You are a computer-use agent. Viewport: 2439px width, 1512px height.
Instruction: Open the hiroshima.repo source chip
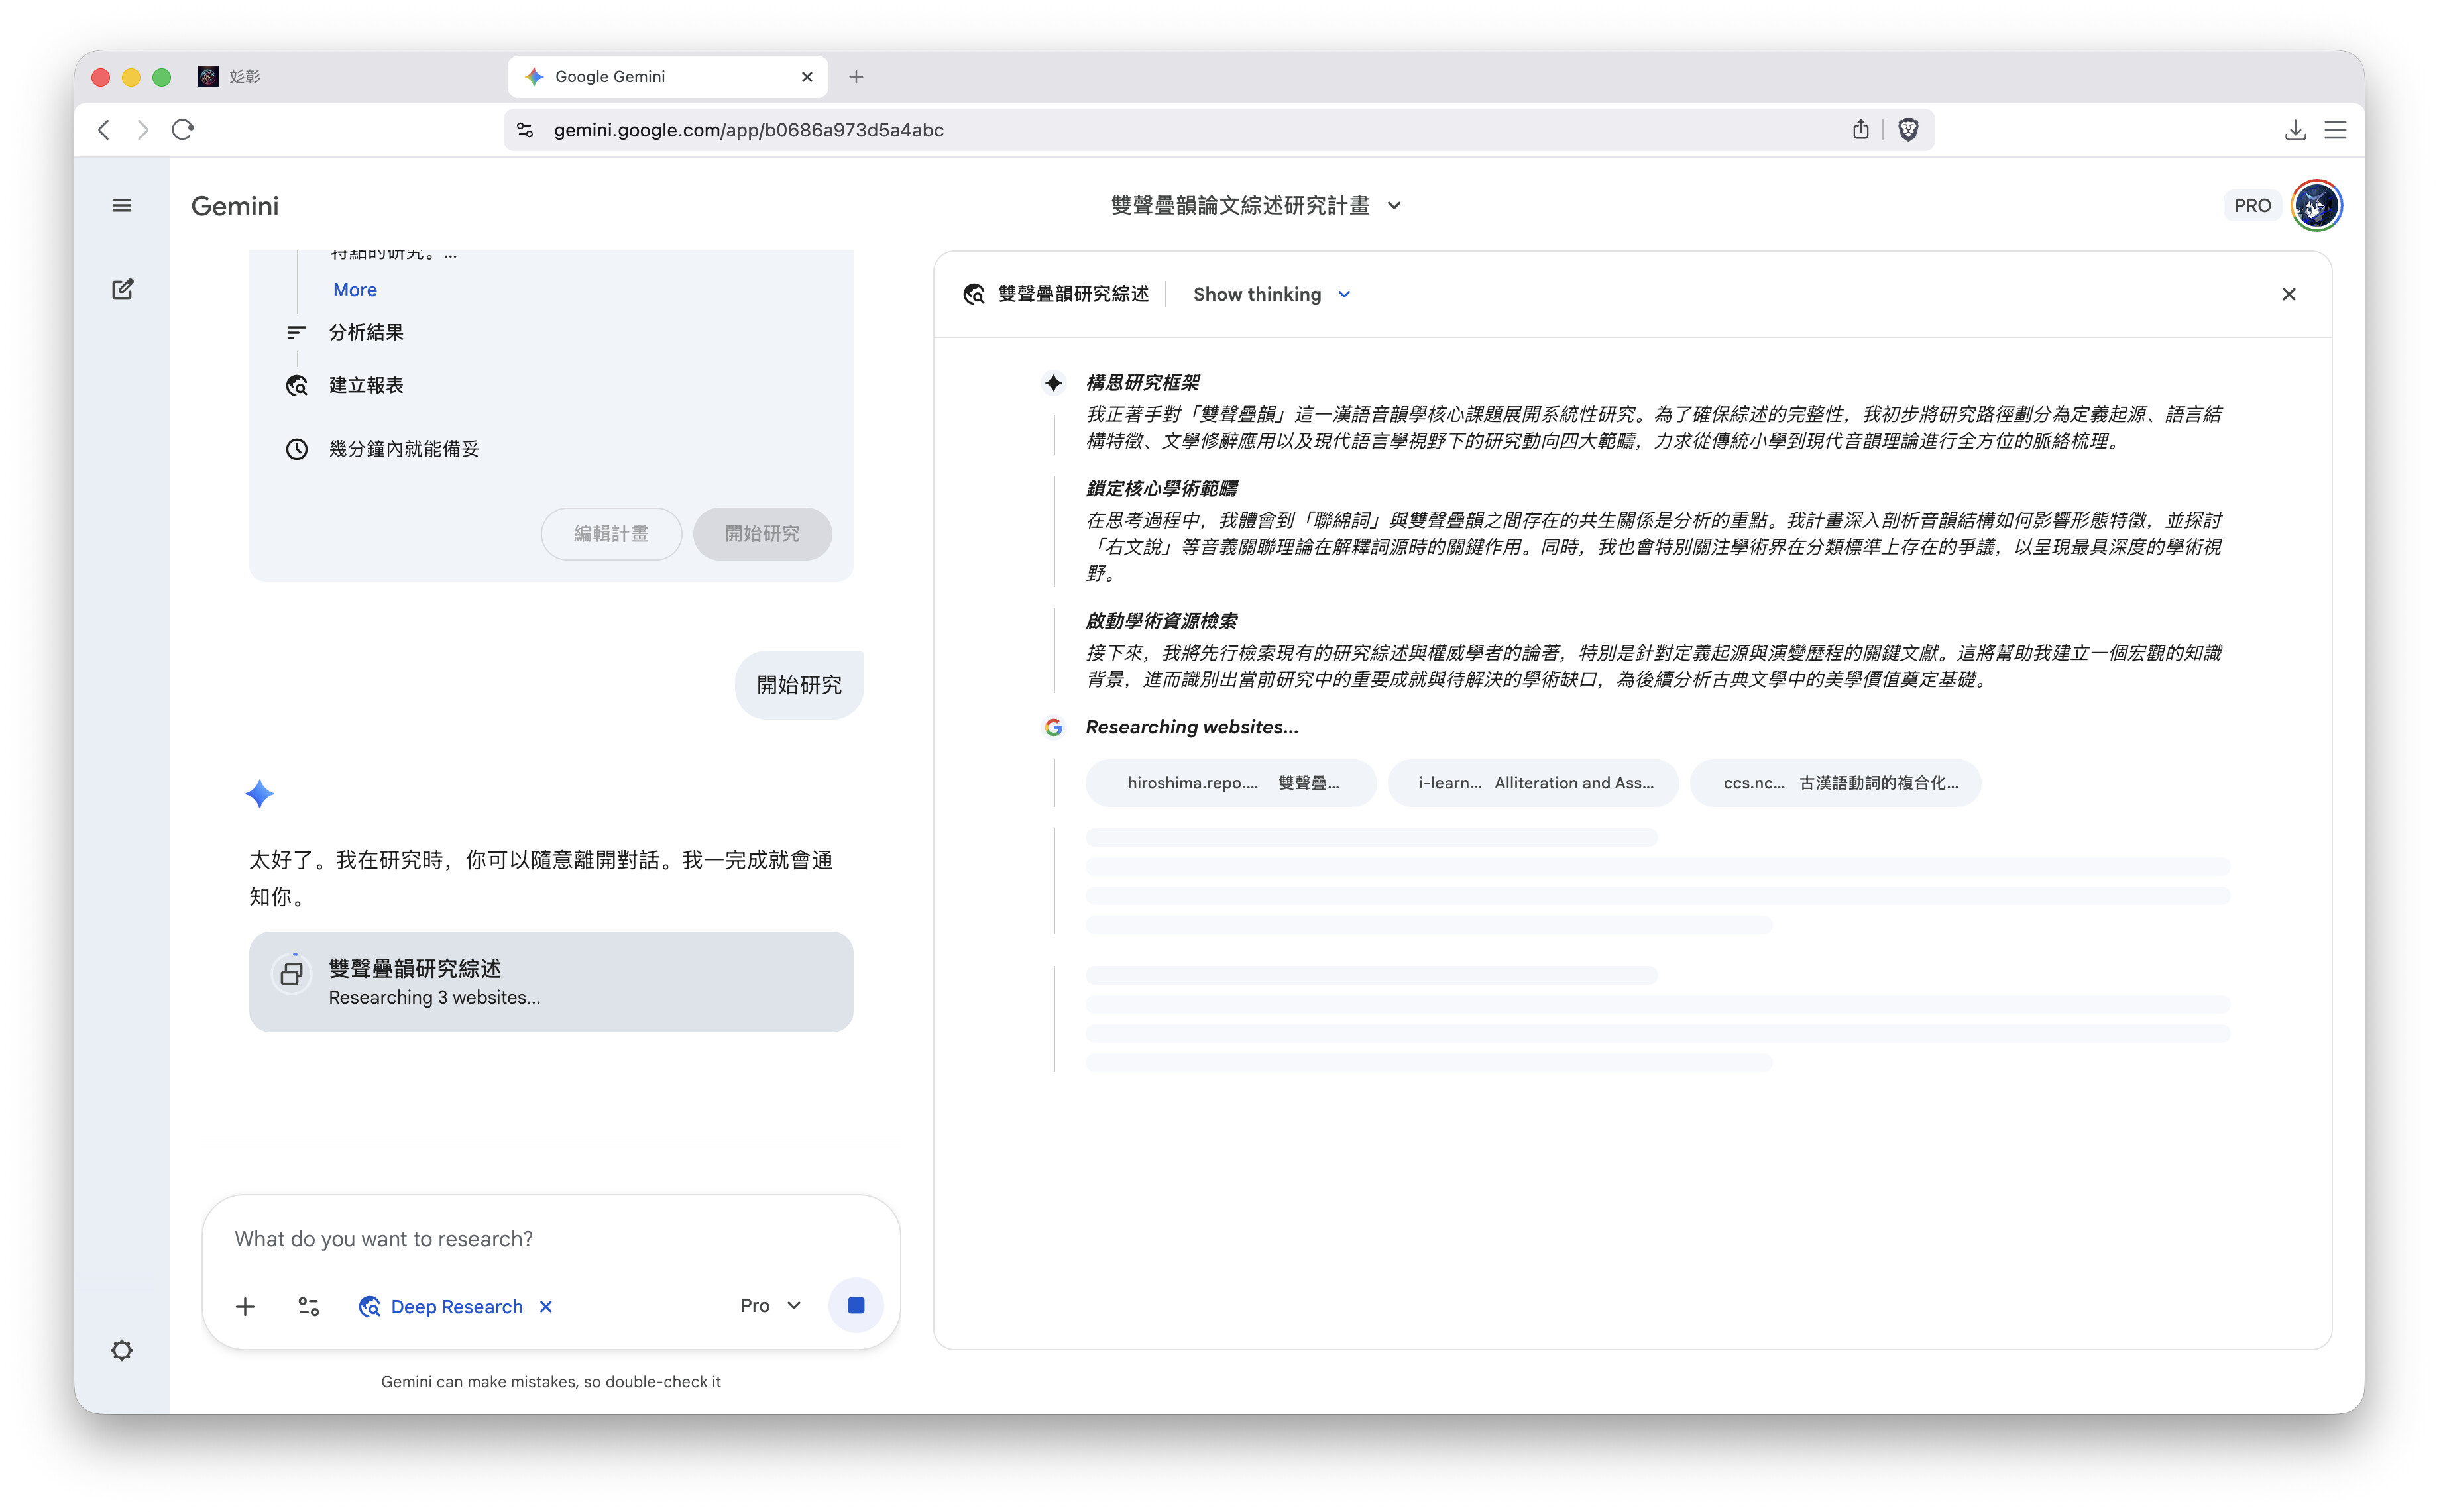pyautogui.click(x=1230, y=783)
